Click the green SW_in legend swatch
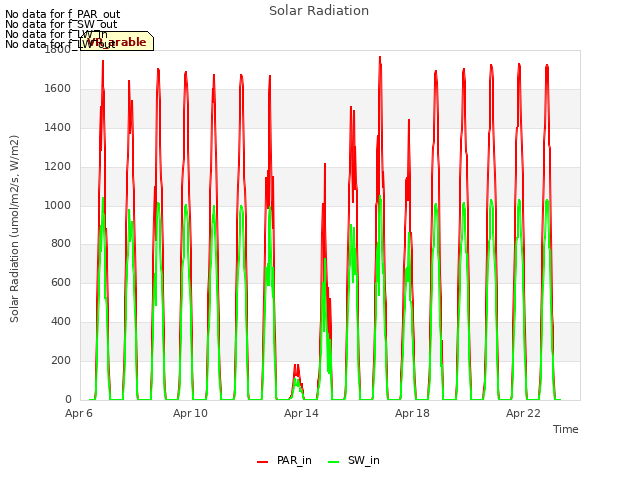This screenshot has width=640, height=480. pos(333,462)
